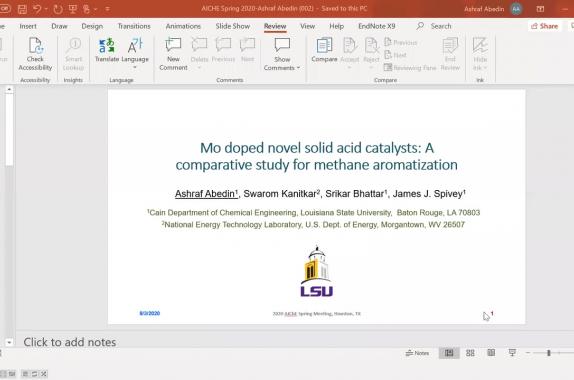The height and width of the screenshot is (380, 574).
Task: Switch to Slide Sorter view icon
Action: coord(470,353)
